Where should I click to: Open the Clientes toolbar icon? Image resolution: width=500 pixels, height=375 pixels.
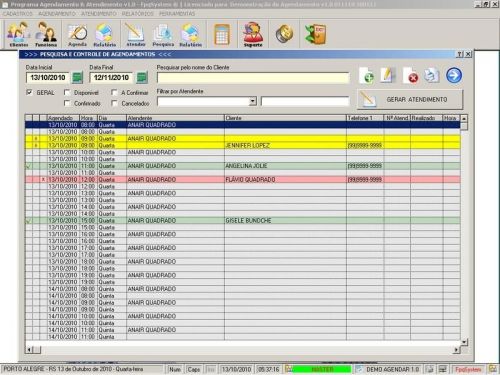pyautogui.click(x=19, y=34)
